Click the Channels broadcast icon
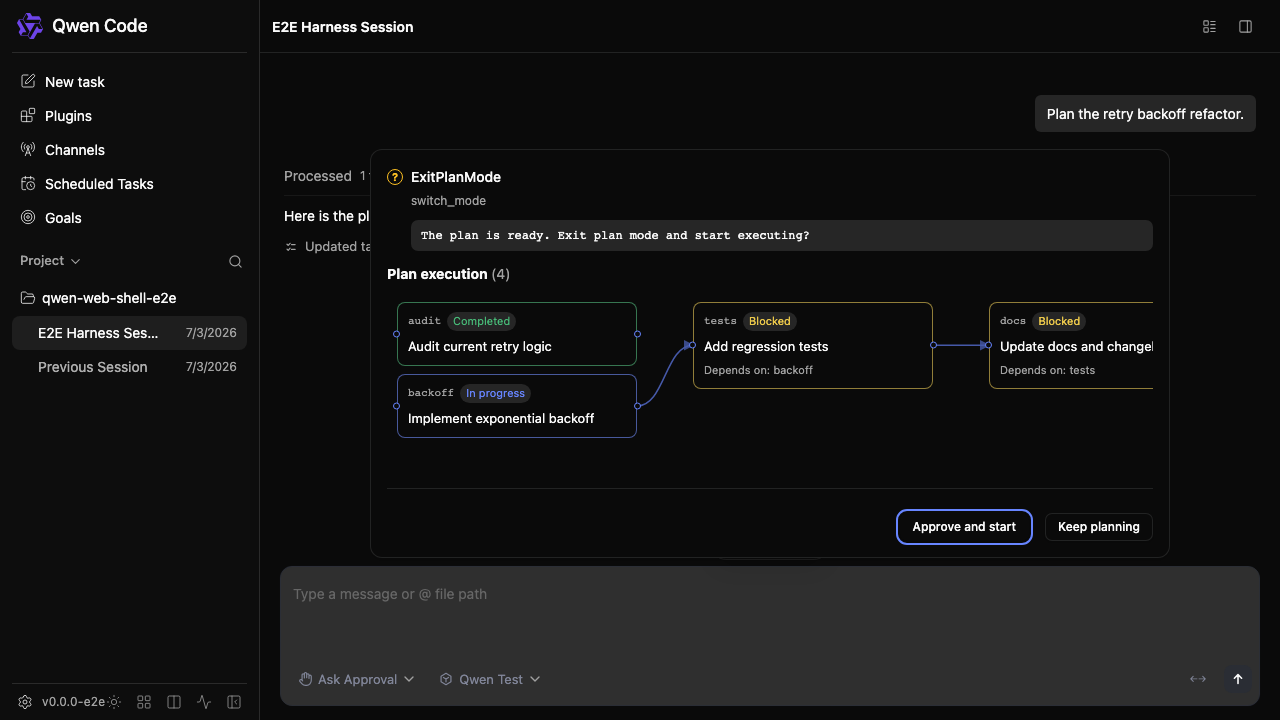 tap(28, 150)
